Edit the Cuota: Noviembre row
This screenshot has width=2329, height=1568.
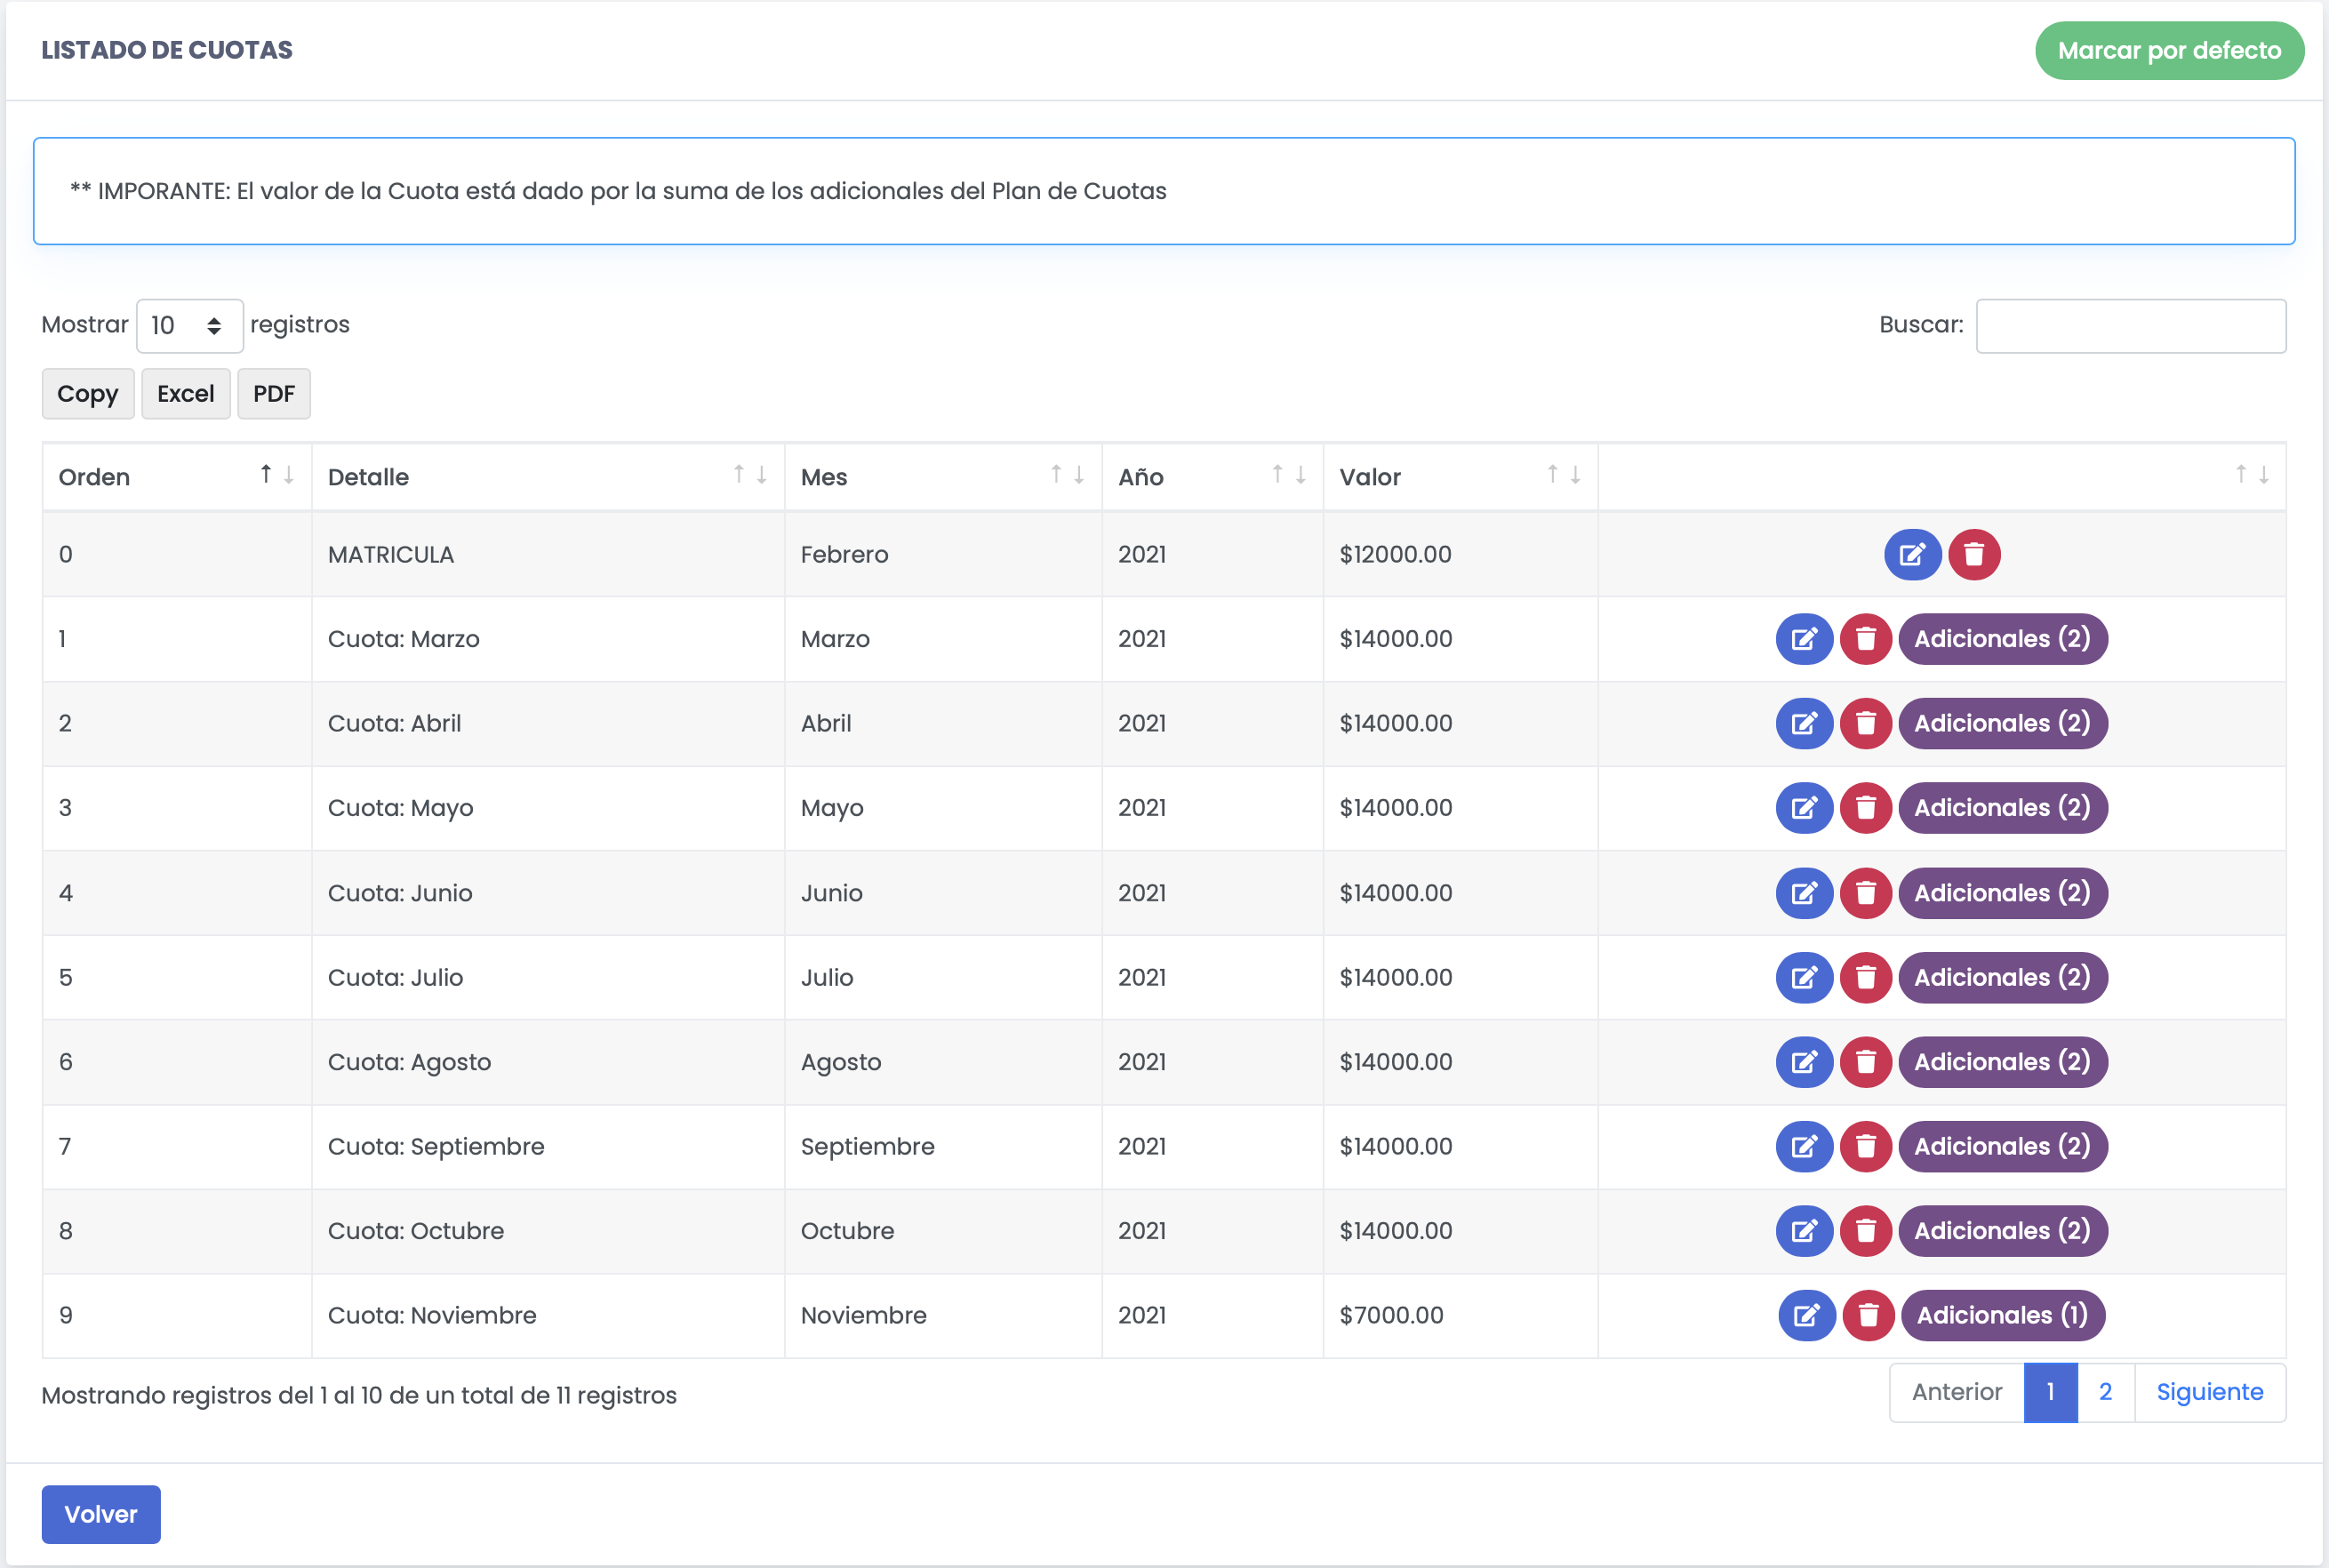pyautogui.click(x=1807, y=1315)
